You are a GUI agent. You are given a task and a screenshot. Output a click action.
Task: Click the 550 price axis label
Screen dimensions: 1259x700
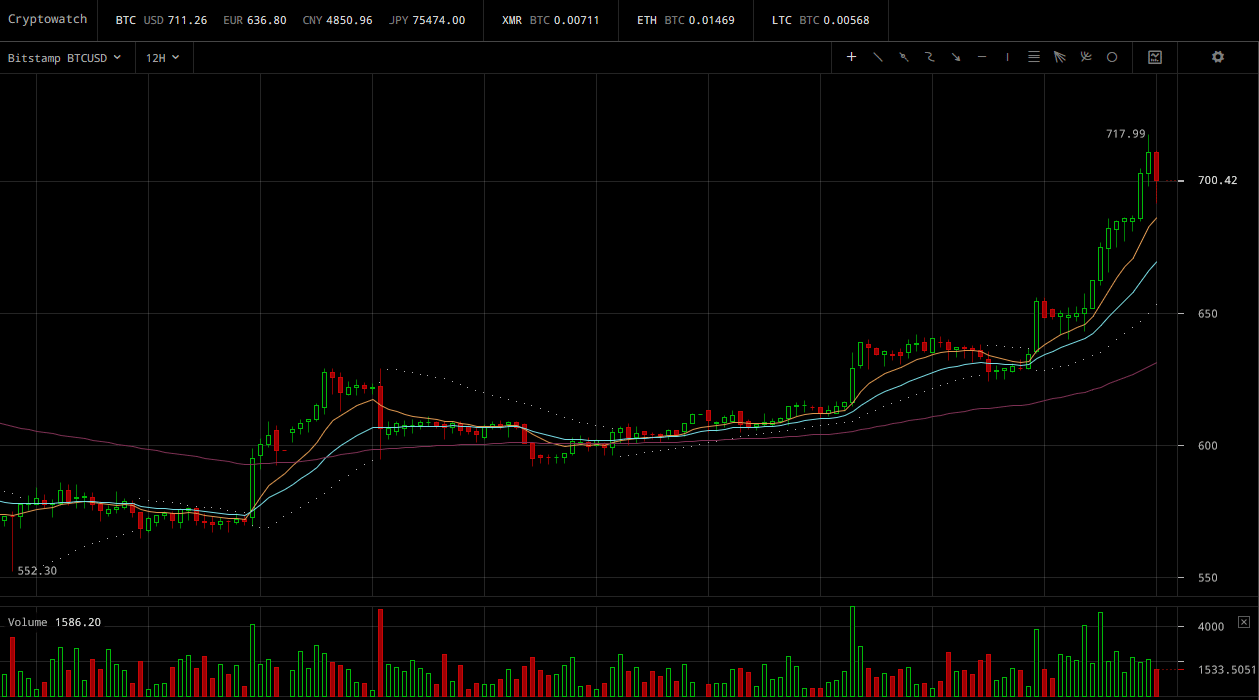pos(1208,578)
